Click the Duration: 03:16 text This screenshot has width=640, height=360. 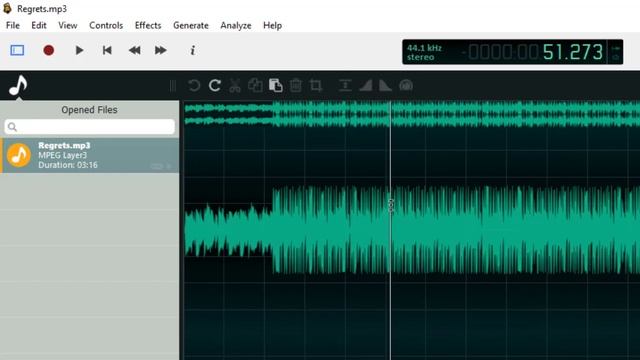(x=68, y=165)
